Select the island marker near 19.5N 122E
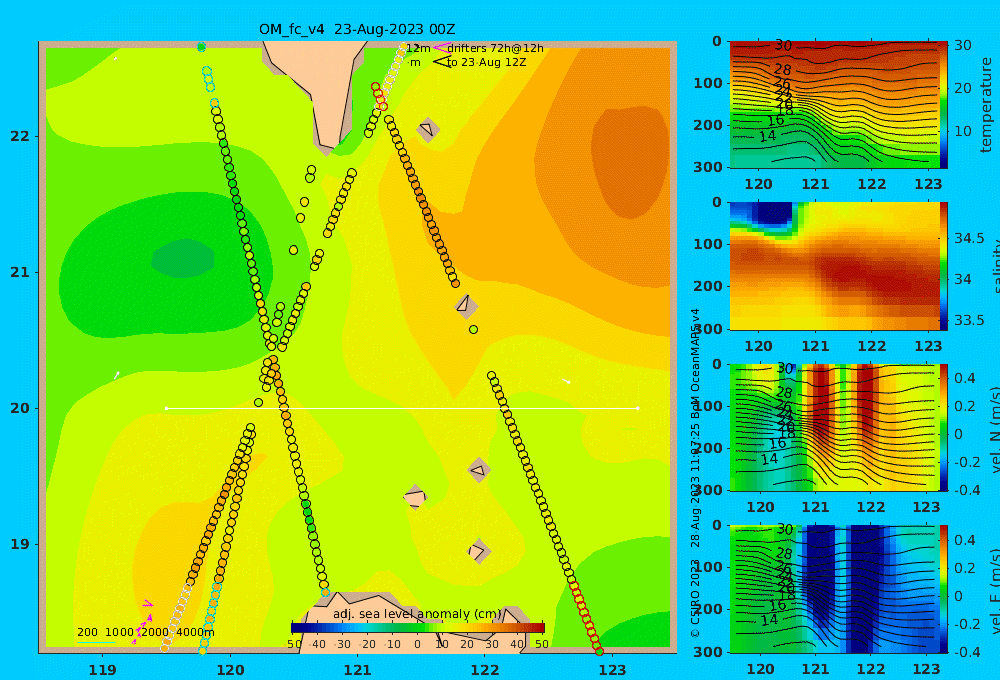This screenshot has height=680, width=1000. 479,471
